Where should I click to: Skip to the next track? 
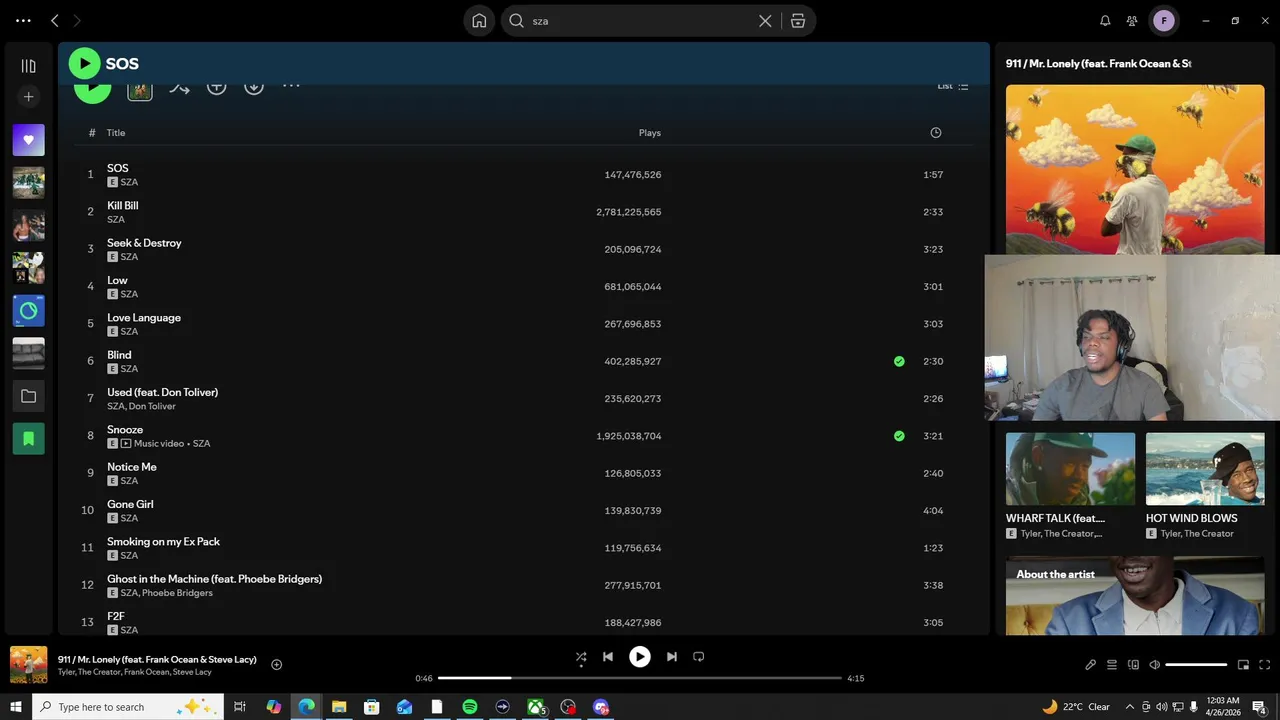[672, 657]
